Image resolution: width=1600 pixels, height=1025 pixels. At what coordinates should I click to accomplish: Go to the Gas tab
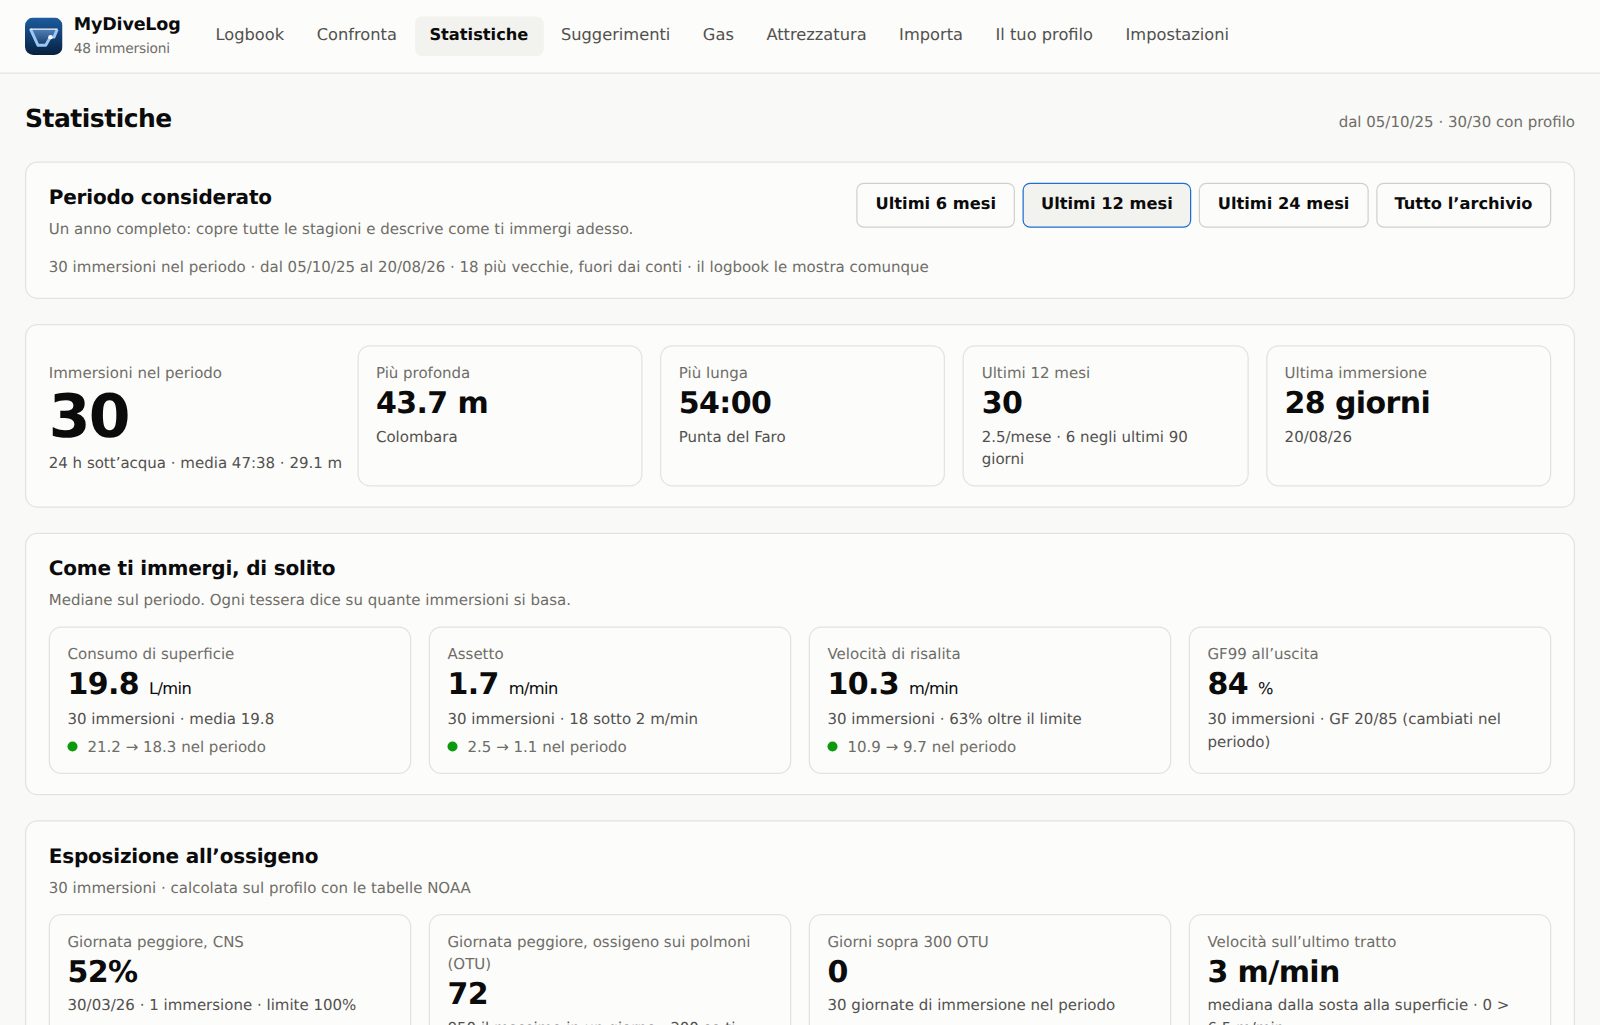click(x=718, y=35)
